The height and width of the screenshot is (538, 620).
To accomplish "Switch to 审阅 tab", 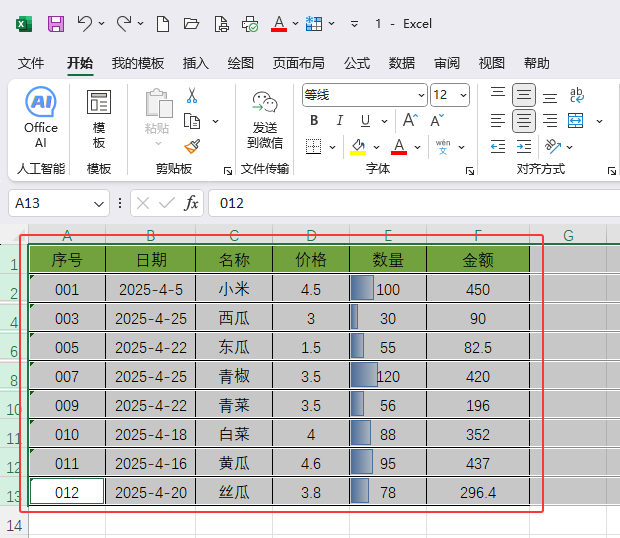I will [x=447, y=63].
